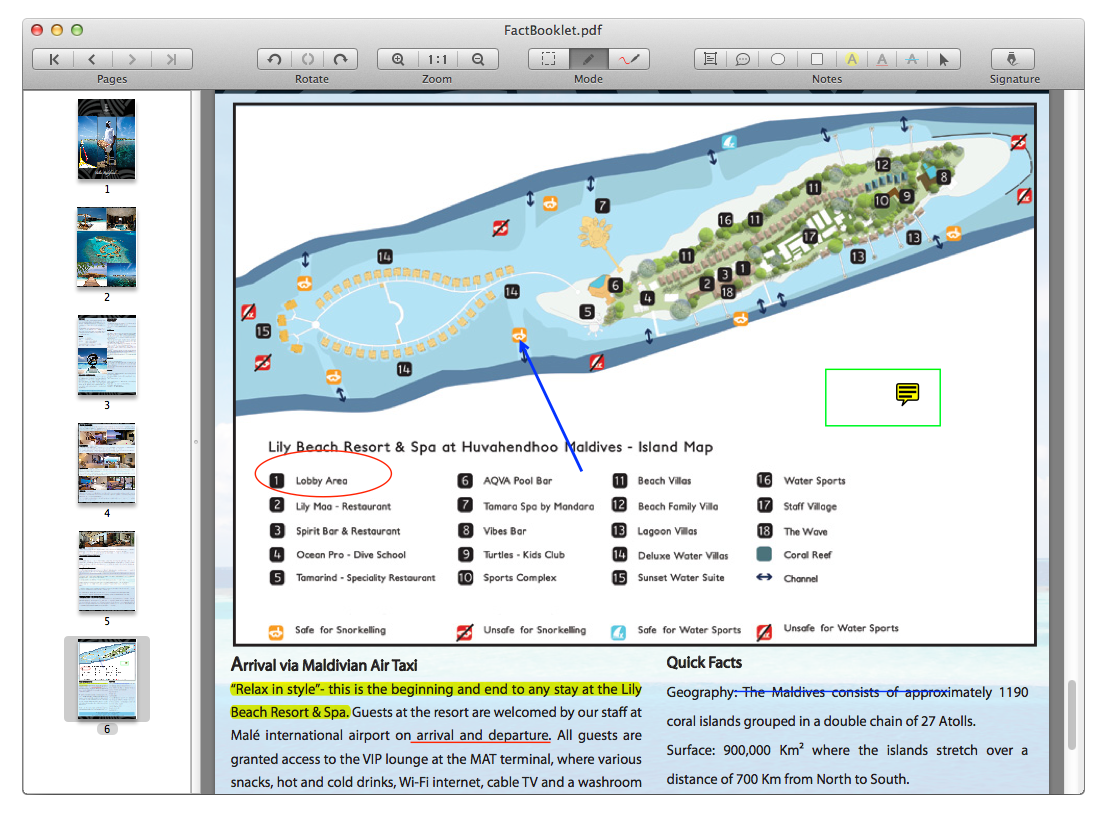
Task: Click the 'Beach Villas' legend text
Action: tap(665, 481)
